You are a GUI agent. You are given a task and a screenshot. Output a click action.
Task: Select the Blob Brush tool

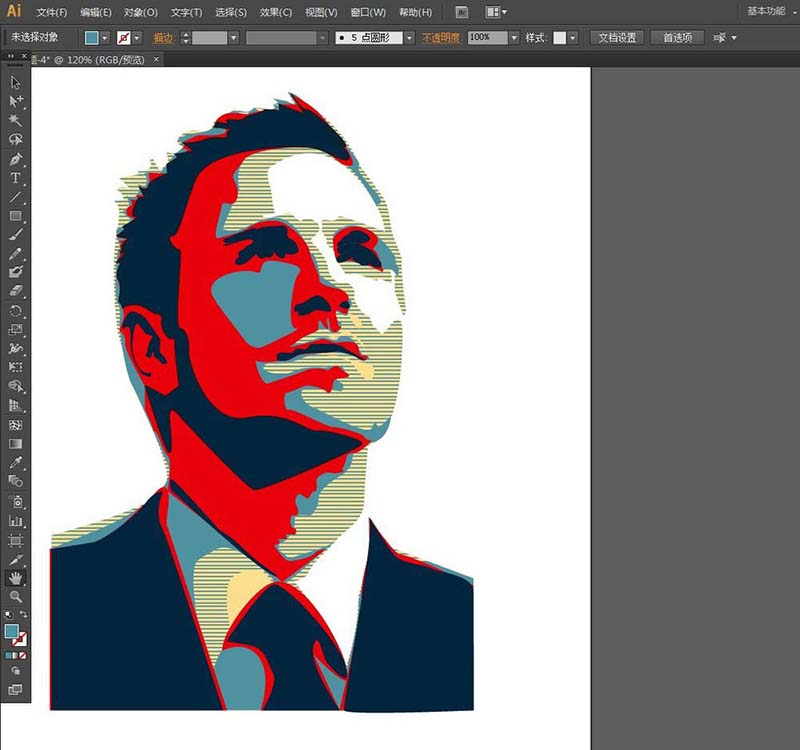coord(15,272)
